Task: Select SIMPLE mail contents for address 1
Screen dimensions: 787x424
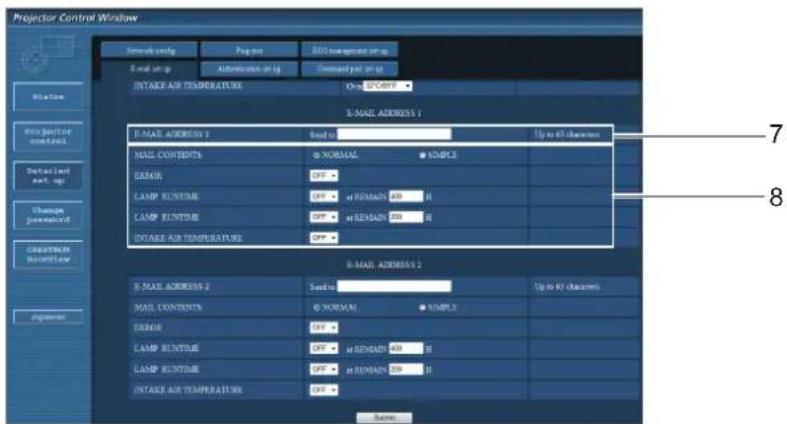Action: [423, 156]
